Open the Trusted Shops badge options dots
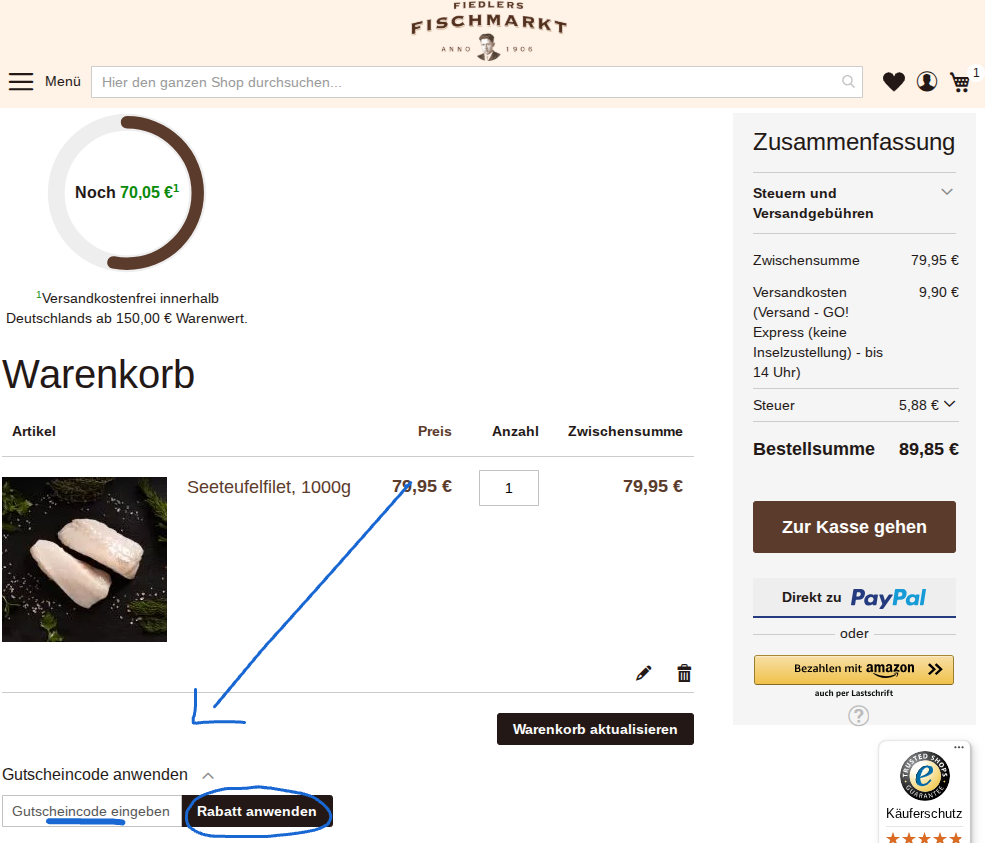Image resolution: width=985 pixels, height=843 pixels. [959, 748]
